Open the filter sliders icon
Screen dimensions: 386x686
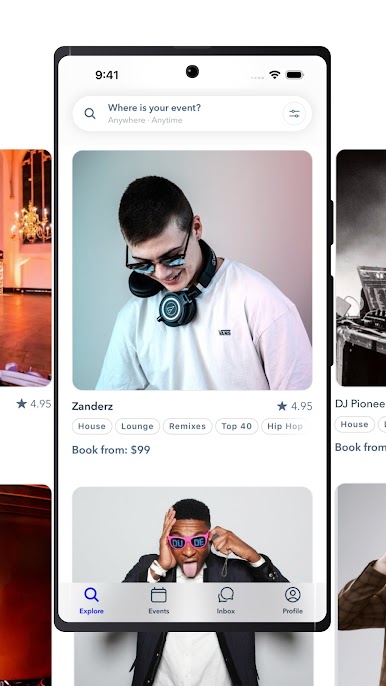coord(294,114)
